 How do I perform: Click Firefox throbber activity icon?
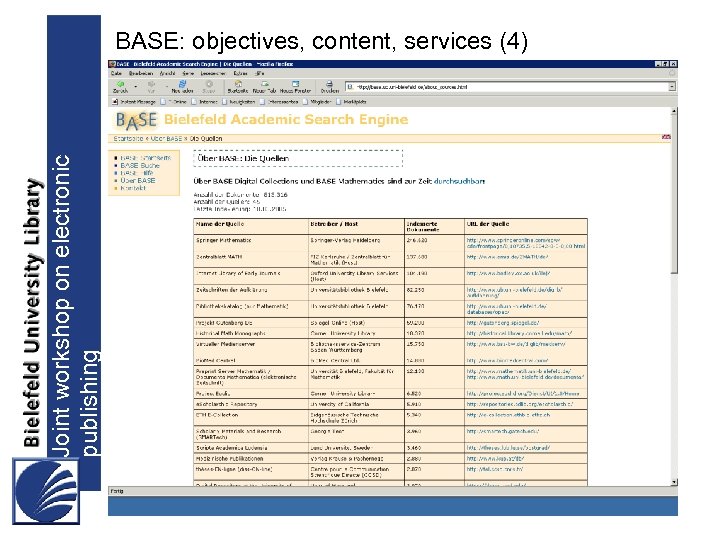coord(672,73)
